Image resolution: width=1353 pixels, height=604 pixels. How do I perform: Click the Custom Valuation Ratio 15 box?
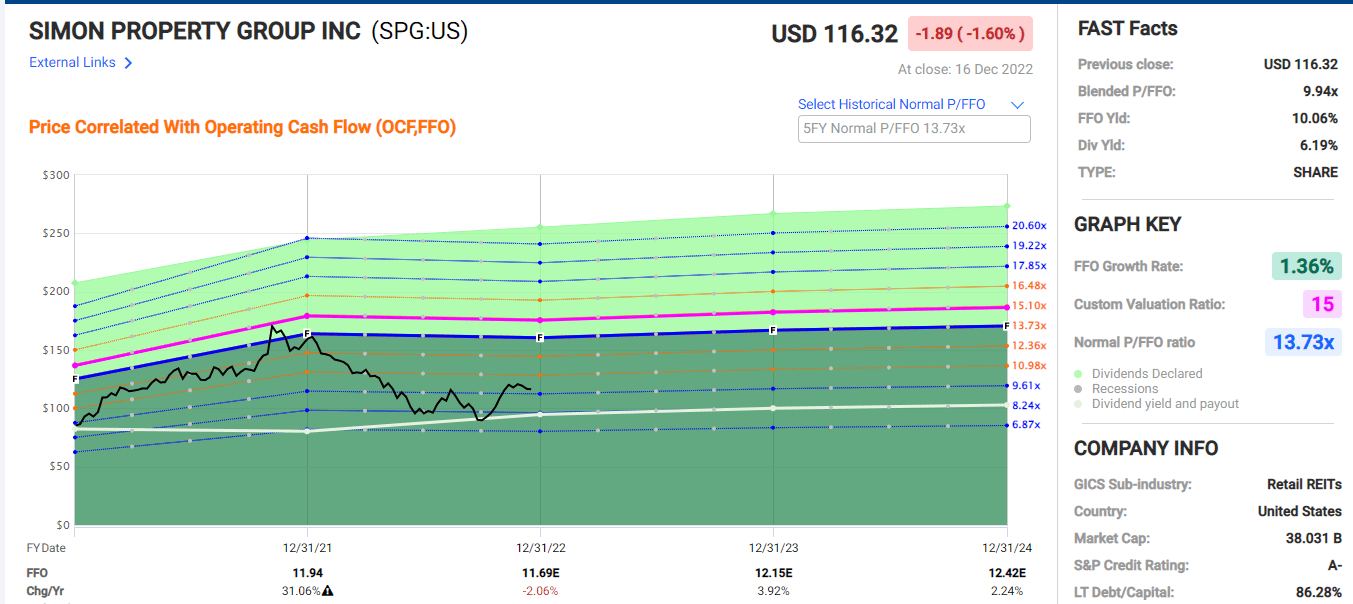tap(1323, 304)
